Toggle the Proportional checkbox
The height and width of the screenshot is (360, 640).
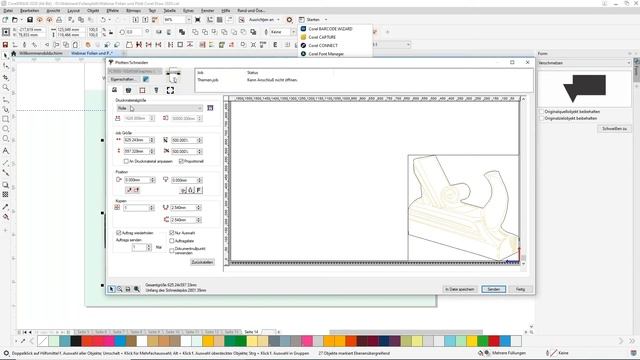181,161
